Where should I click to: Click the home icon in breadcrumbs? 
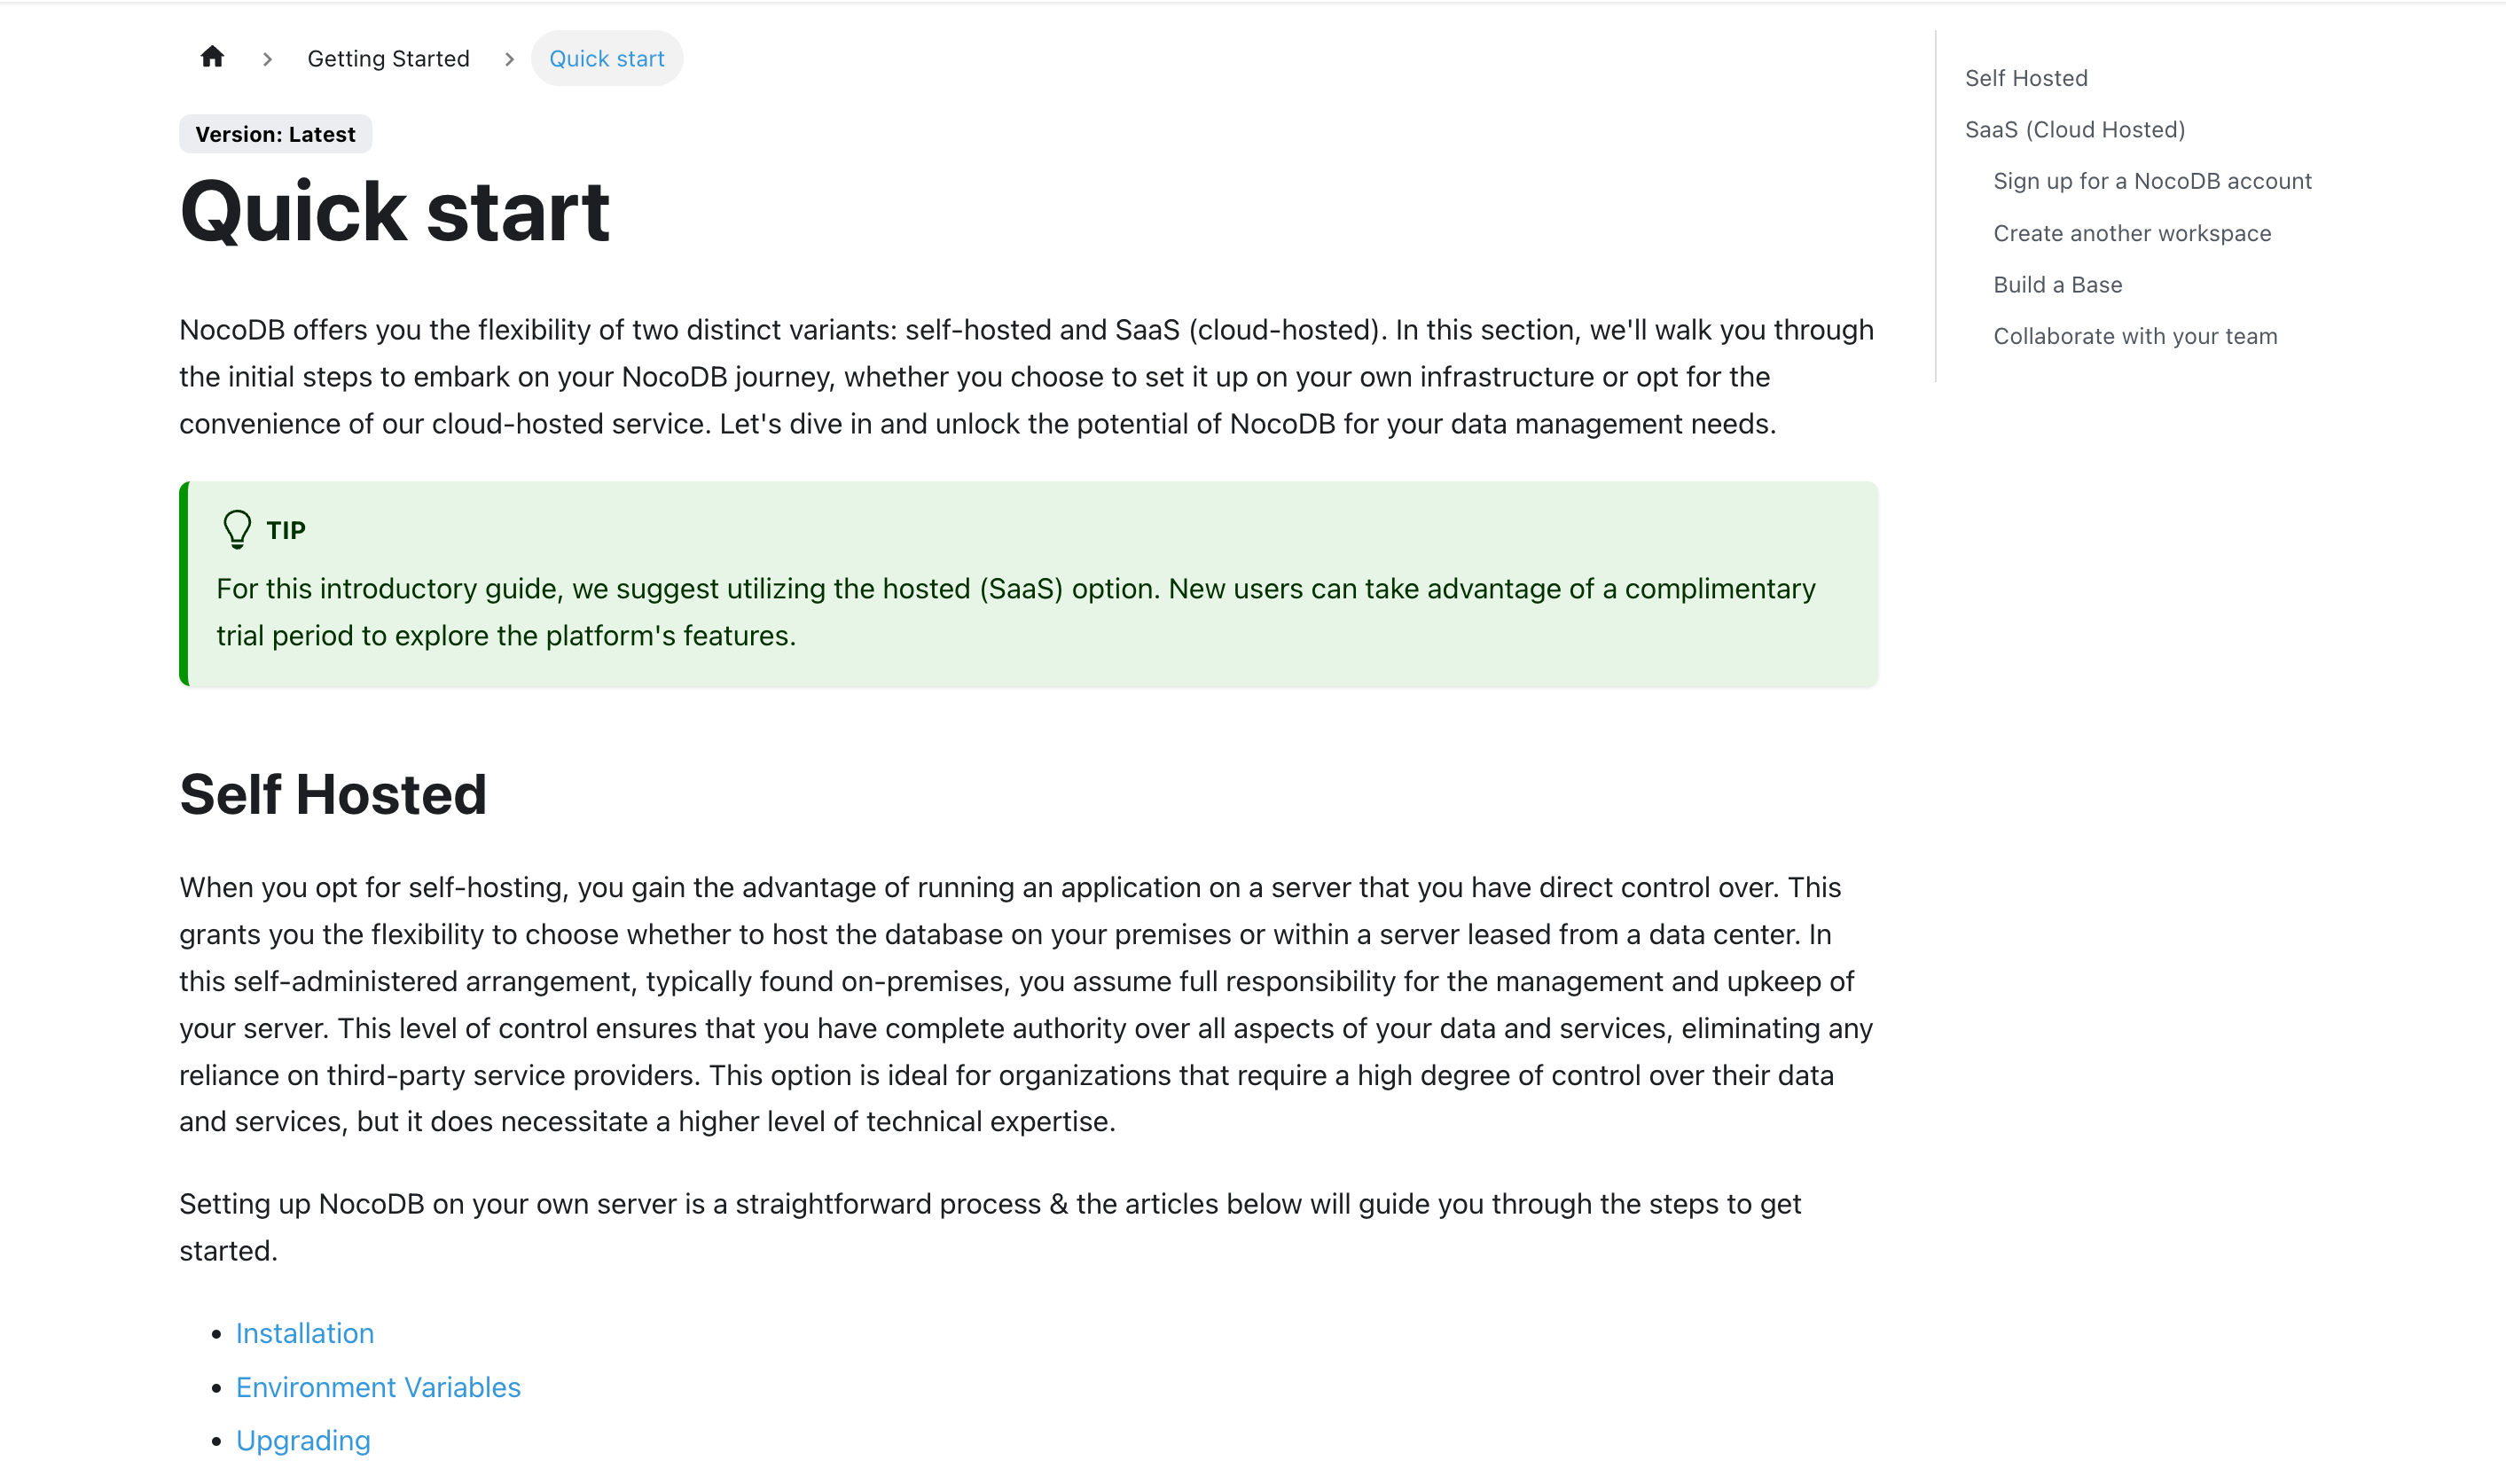(x=212, y=57)
